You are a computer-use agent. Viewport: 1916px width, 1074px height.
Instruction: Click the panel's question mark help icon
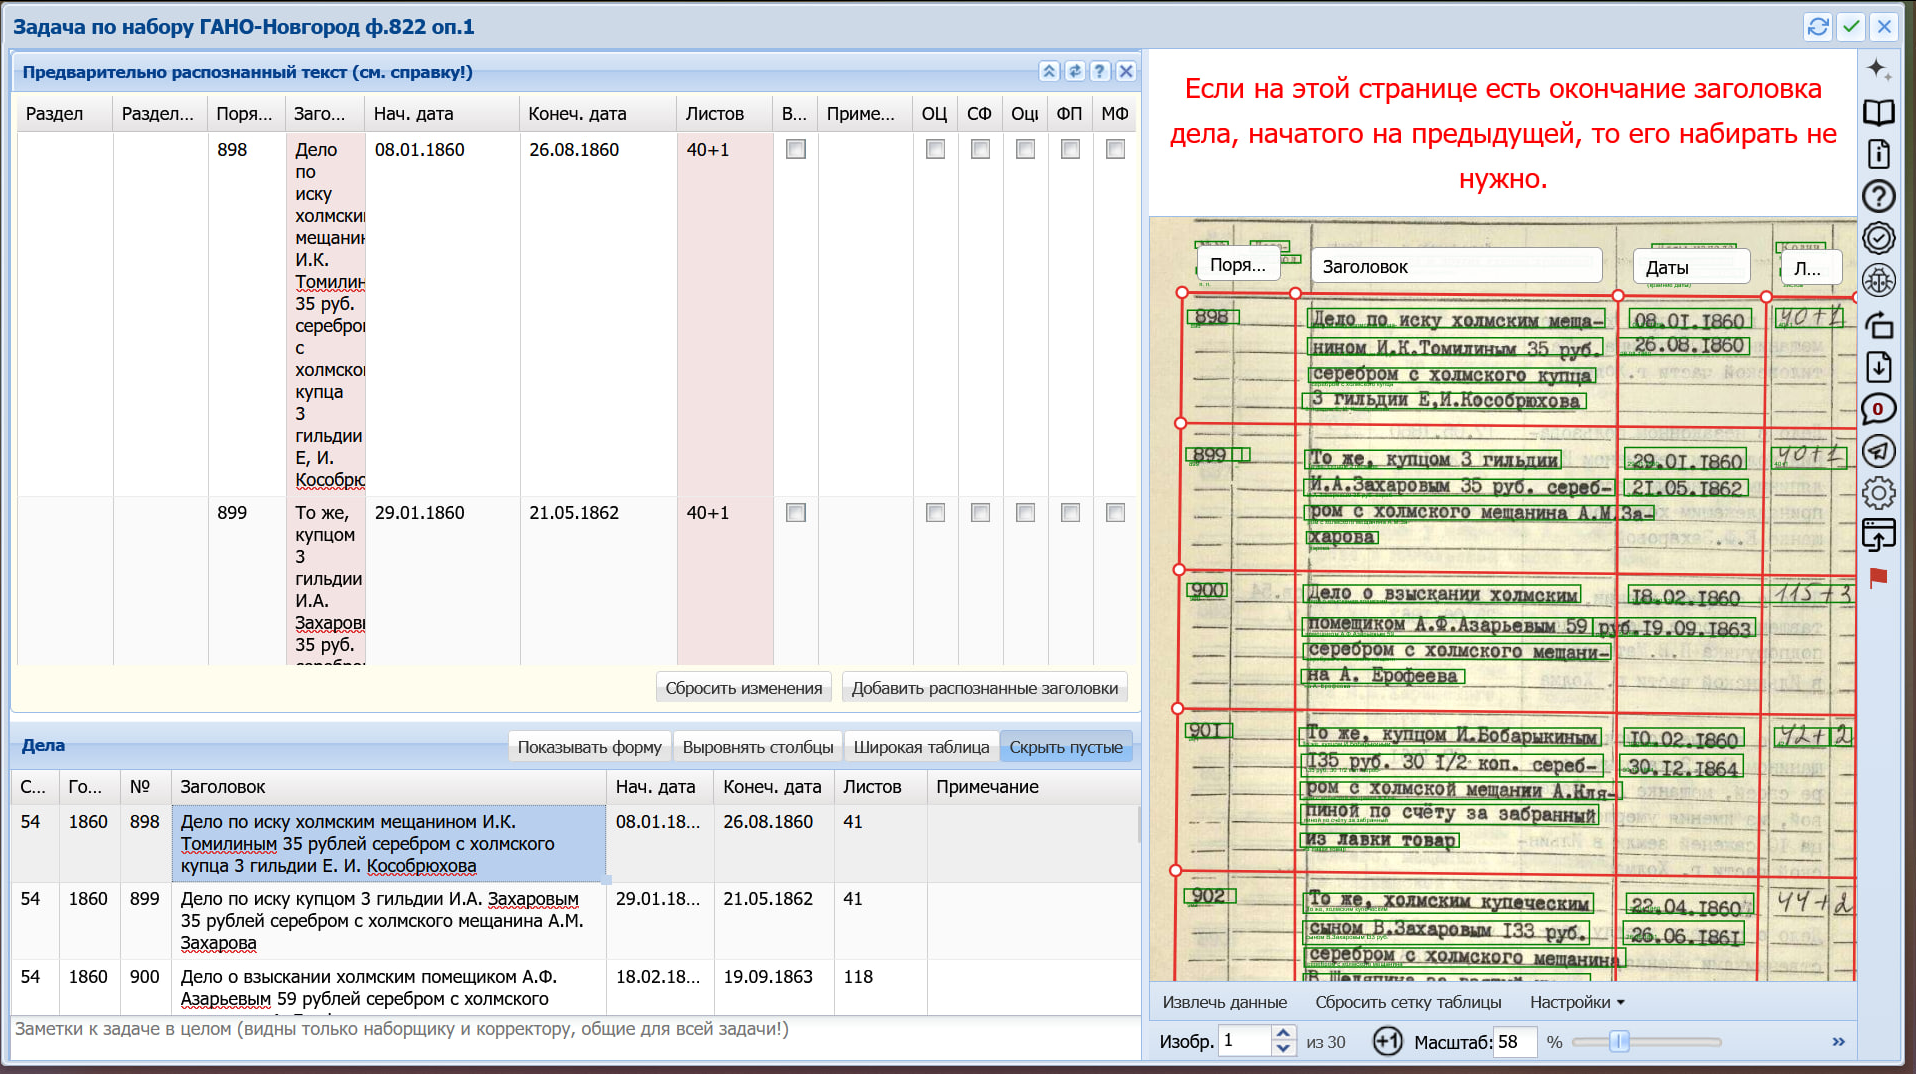pos(1100,71)
